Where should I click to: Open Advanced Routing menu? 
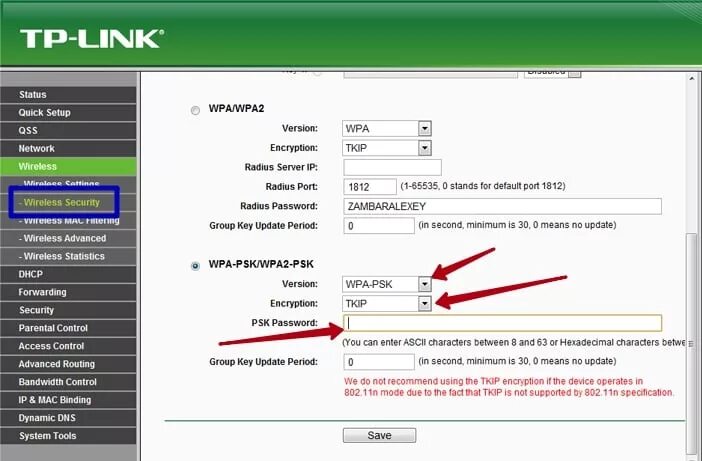point(68,364)
